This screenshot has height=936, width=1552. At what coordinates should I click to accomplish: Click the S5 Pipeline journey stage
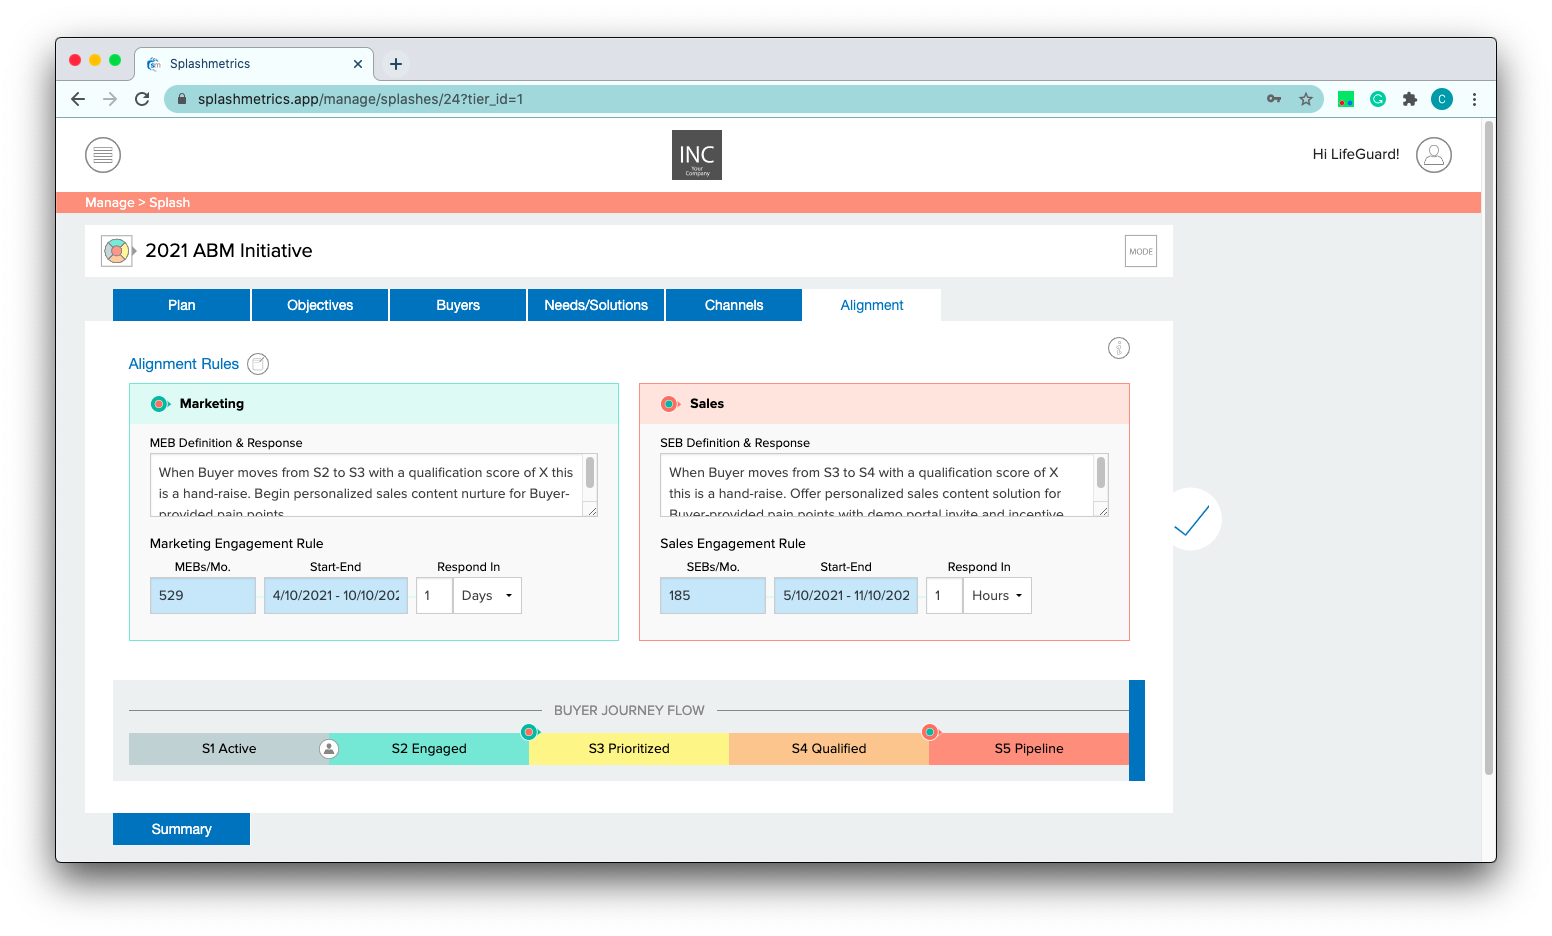[x=1029, y=749]
